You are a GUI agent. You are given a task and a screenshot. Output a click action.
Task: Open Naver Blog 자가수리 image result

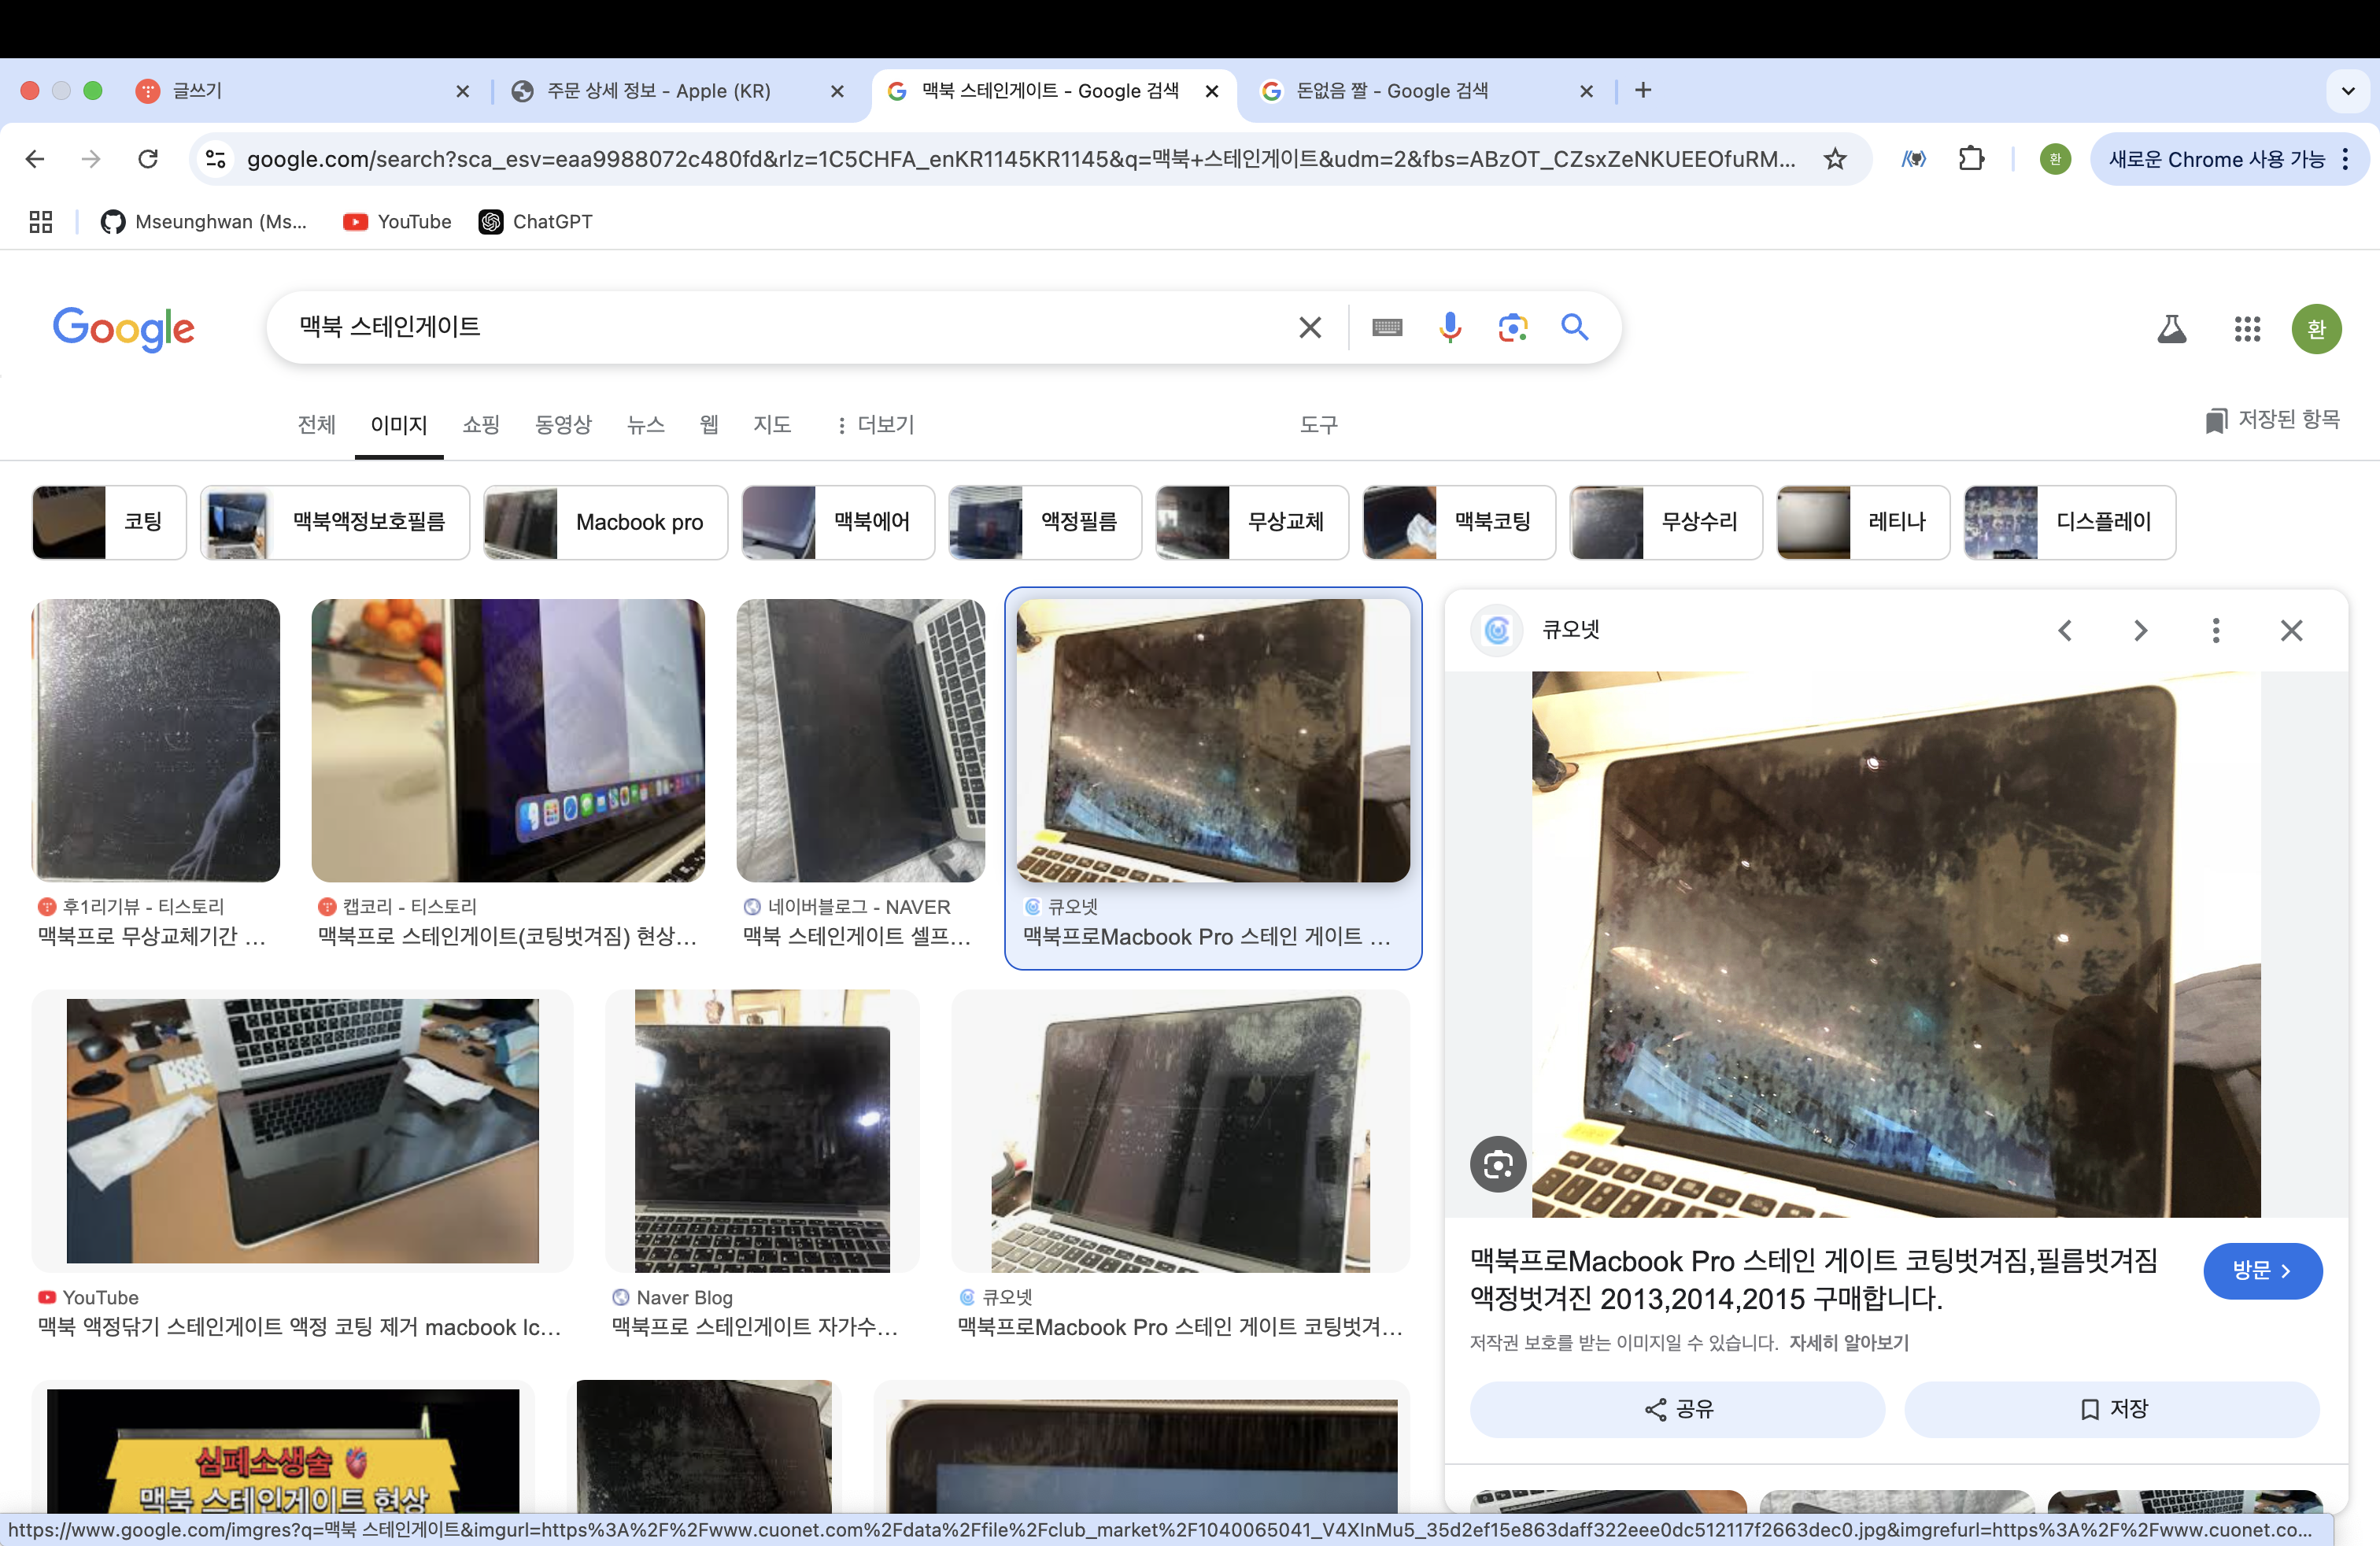(762, 1131)
